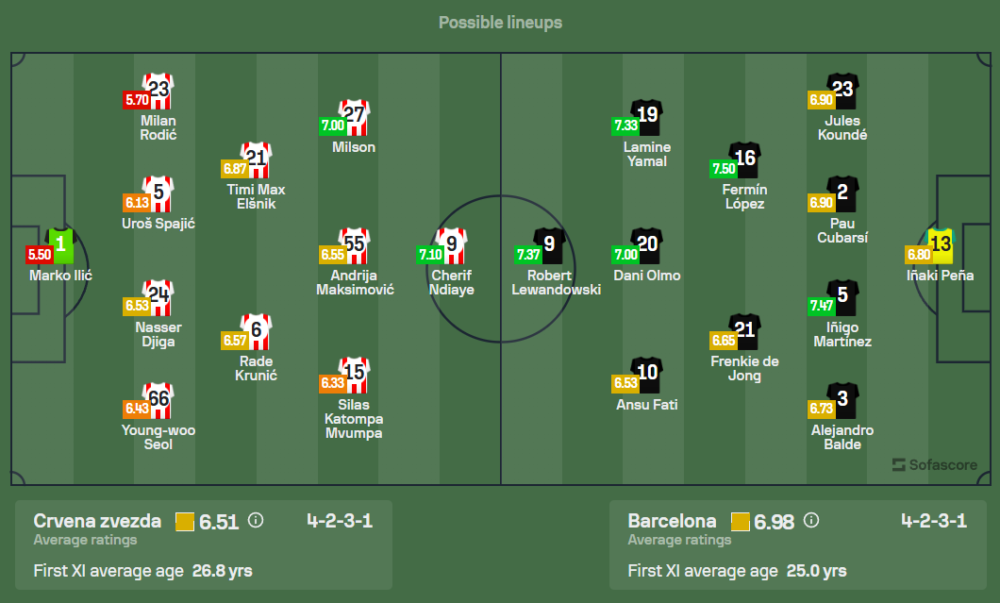
Task: Click the Crvena zvezda team name
Action: 97,521
